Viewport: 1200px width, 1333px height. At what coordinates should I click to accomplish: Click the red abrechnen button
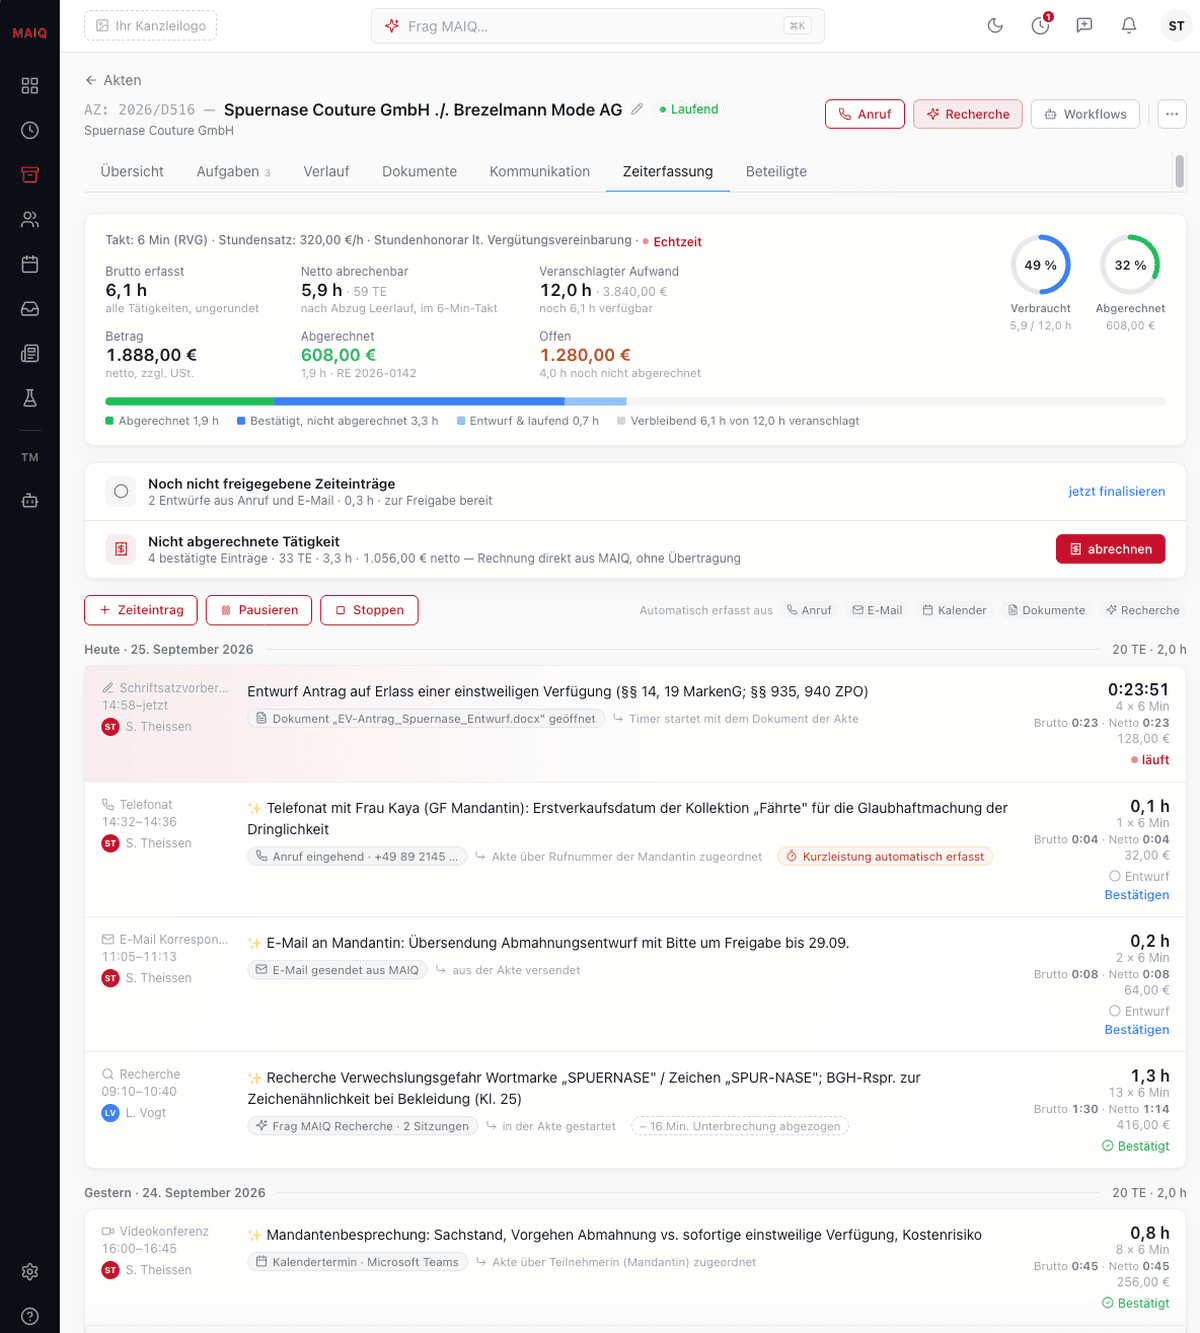[1110, 549]
